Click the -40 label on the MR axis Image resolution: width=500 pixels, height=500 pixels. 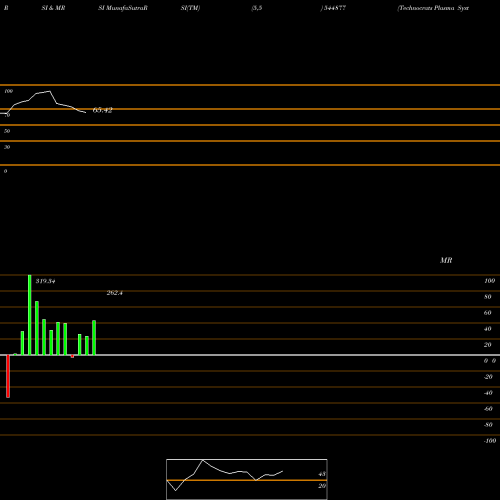click(488, 393)
